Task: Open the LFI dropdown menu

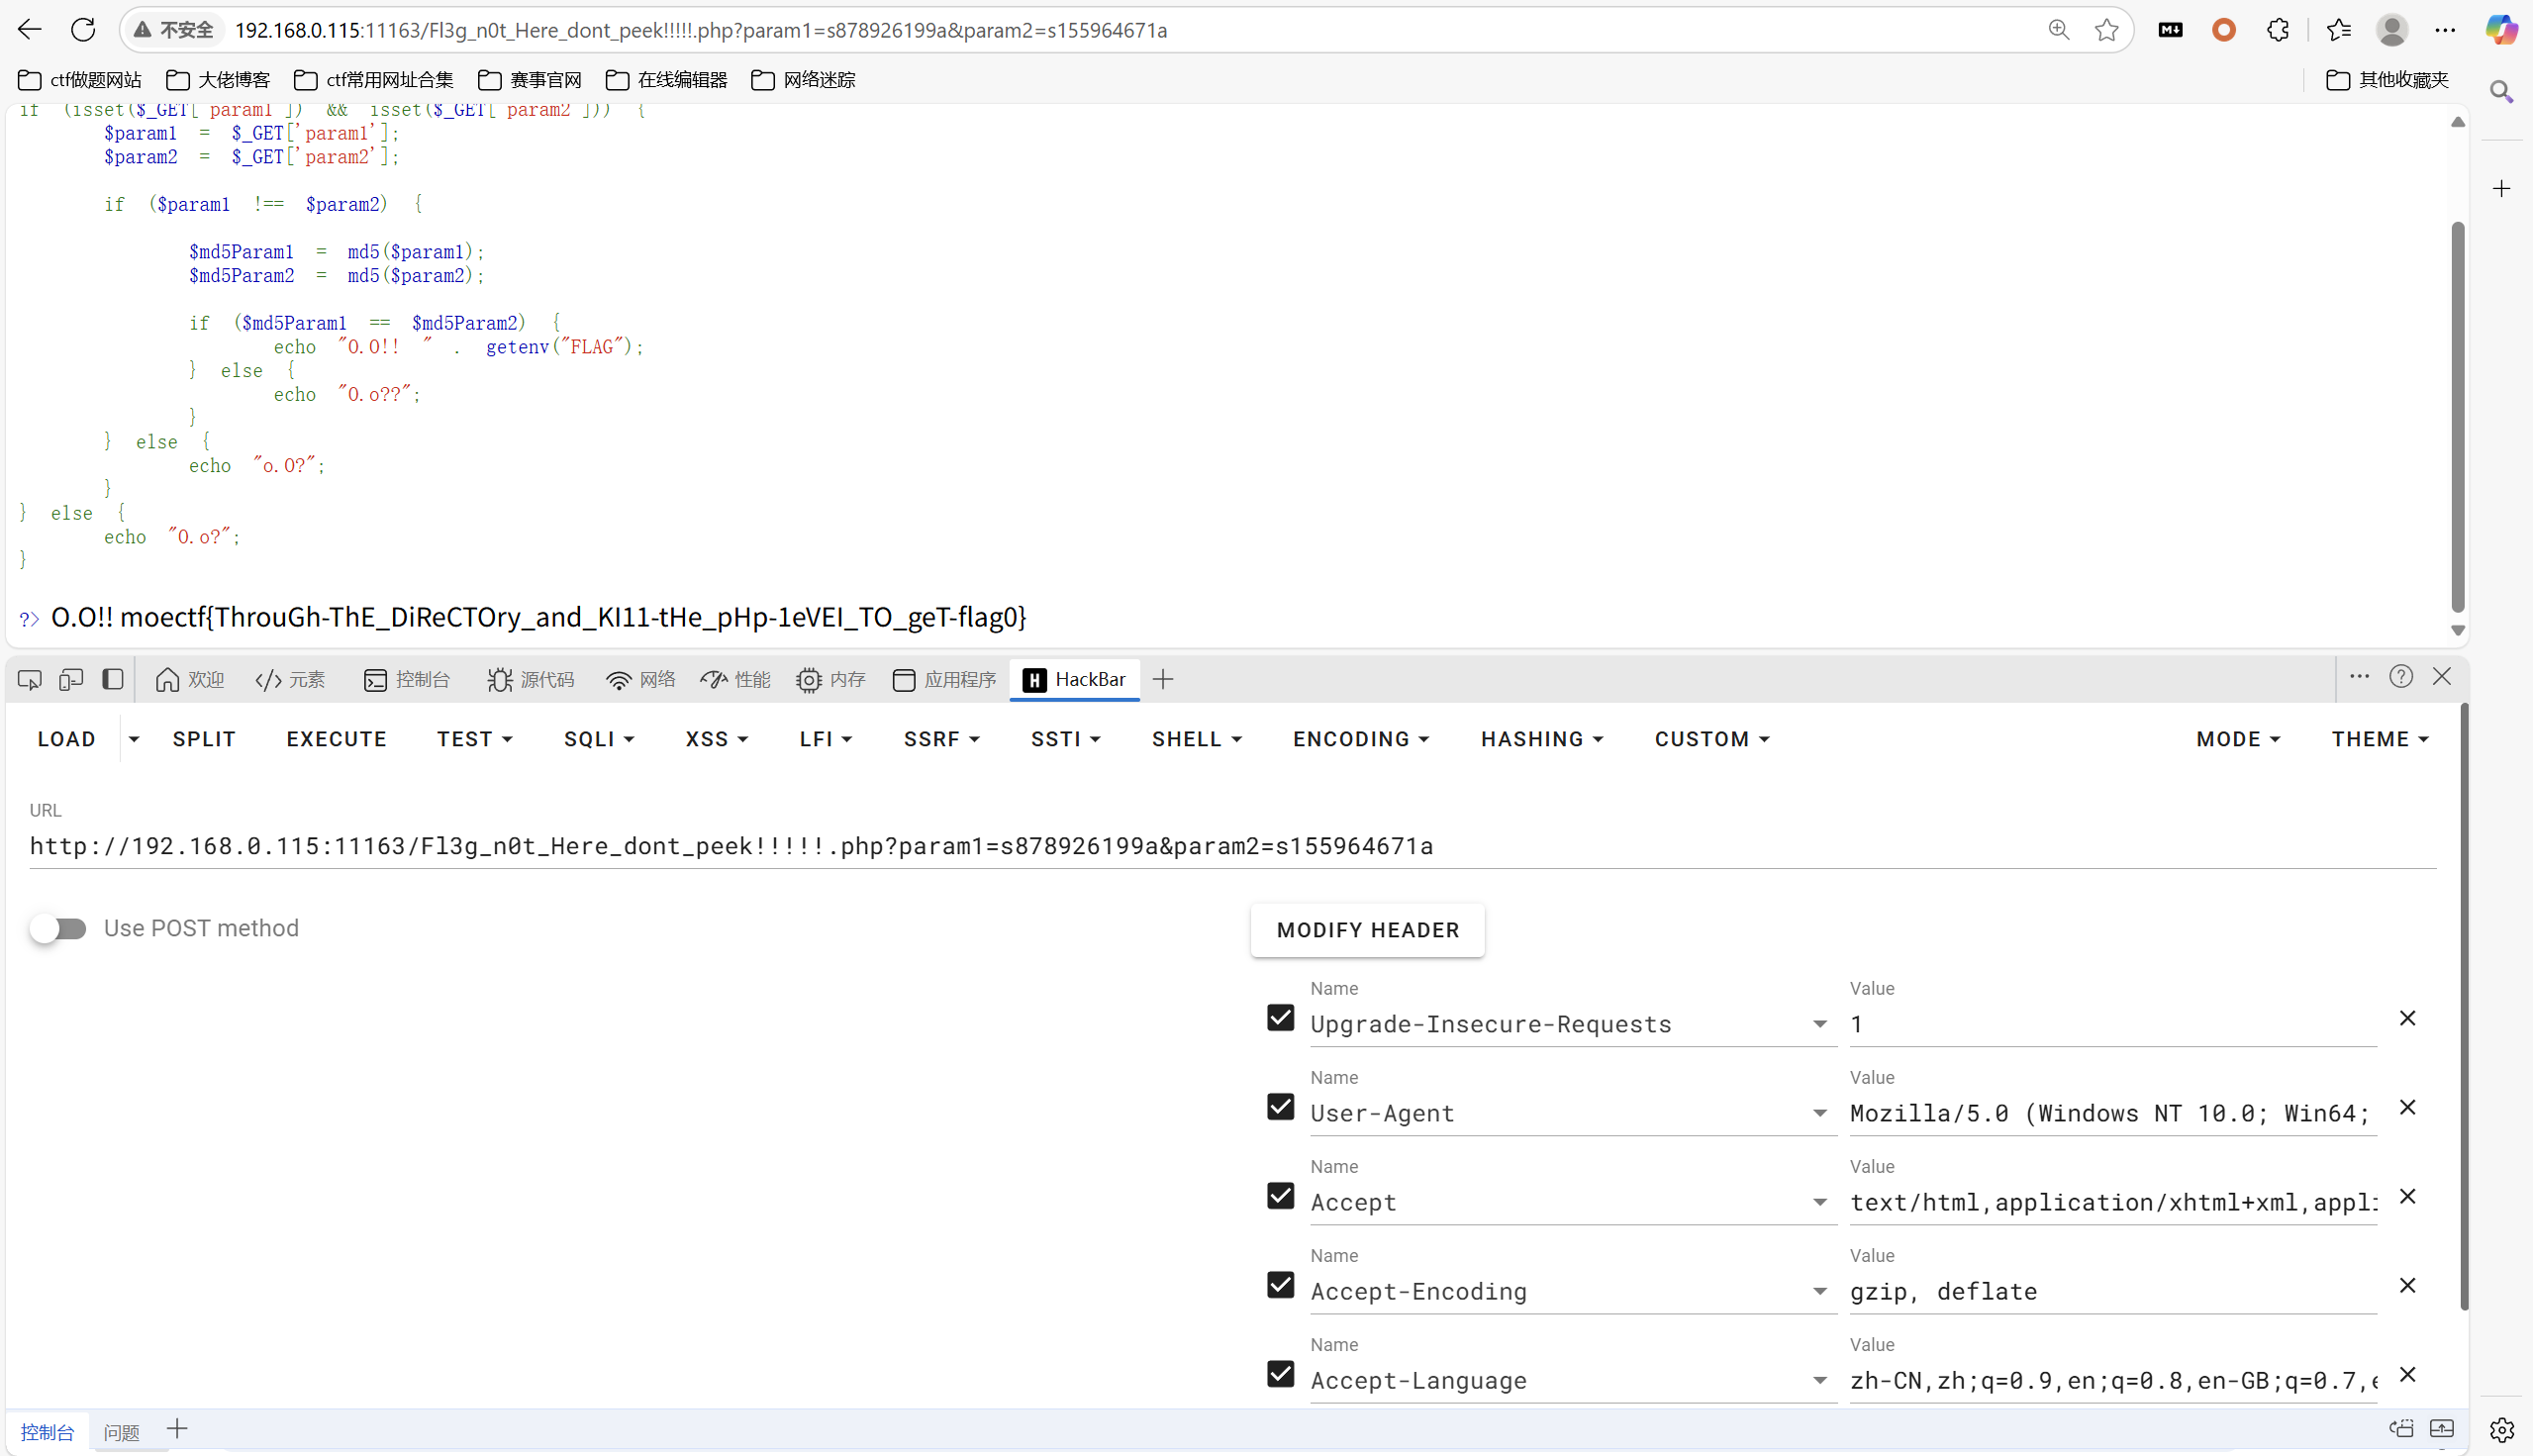Action: [826, 739]
